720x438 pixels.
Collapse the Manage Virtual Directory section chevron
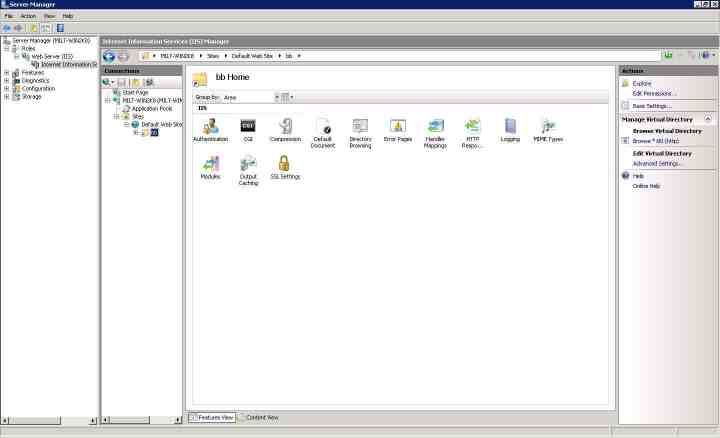[x=708, y=119]
